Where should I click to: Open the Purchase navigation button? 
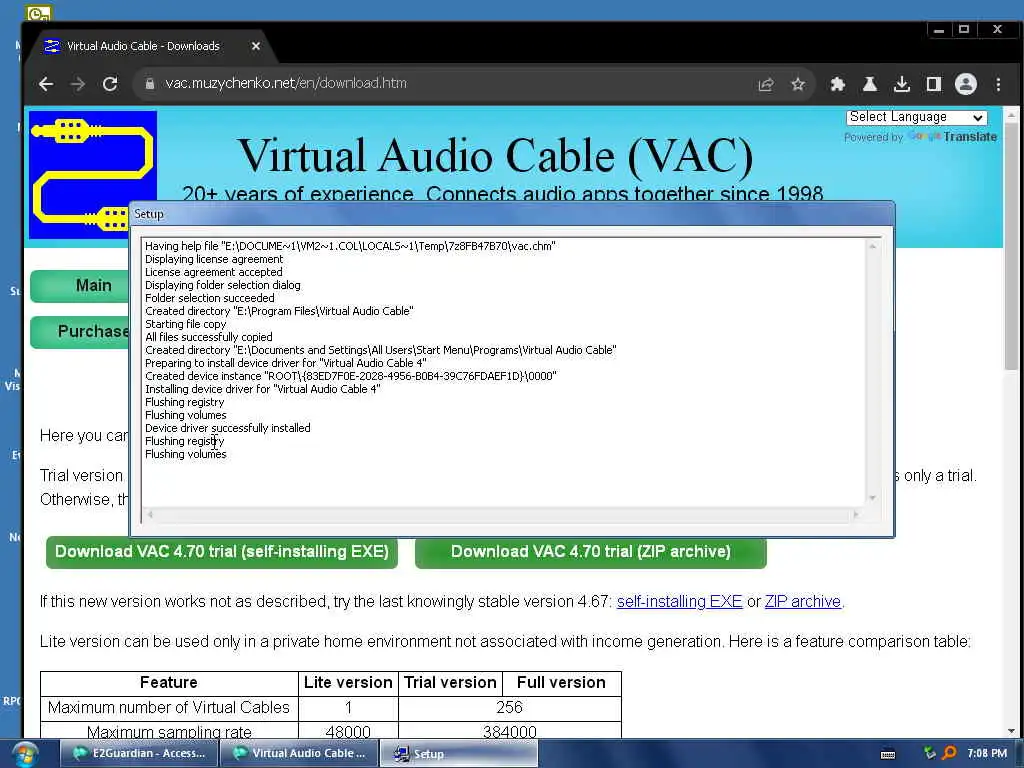pos(80,332)
